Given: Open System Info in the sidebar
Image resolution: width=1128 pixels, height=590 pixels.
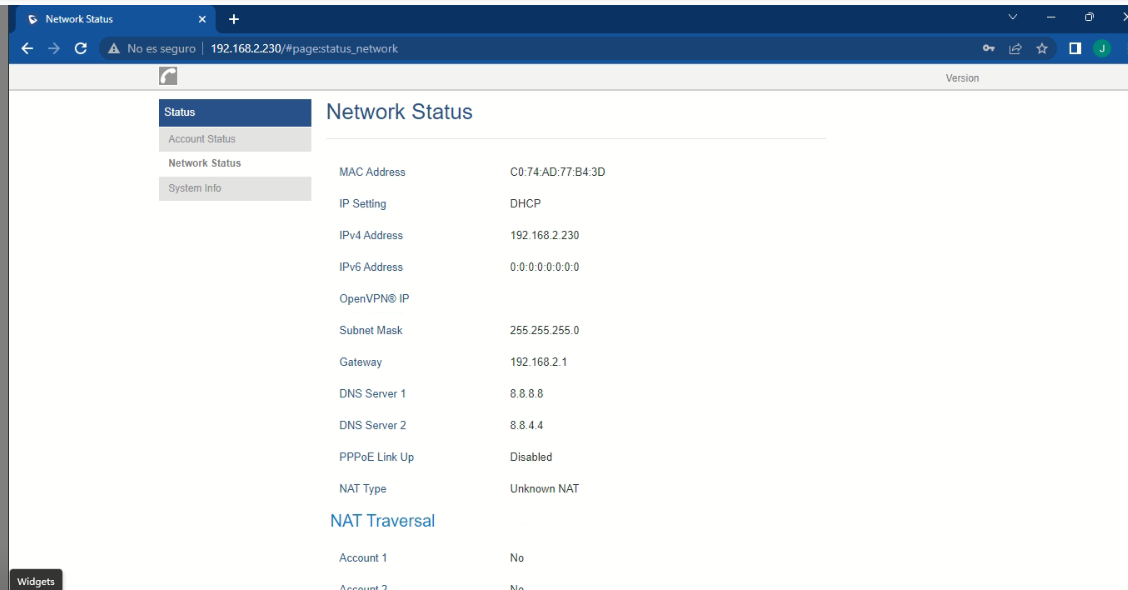Looking at the screenshot, I should click(195, 188).
